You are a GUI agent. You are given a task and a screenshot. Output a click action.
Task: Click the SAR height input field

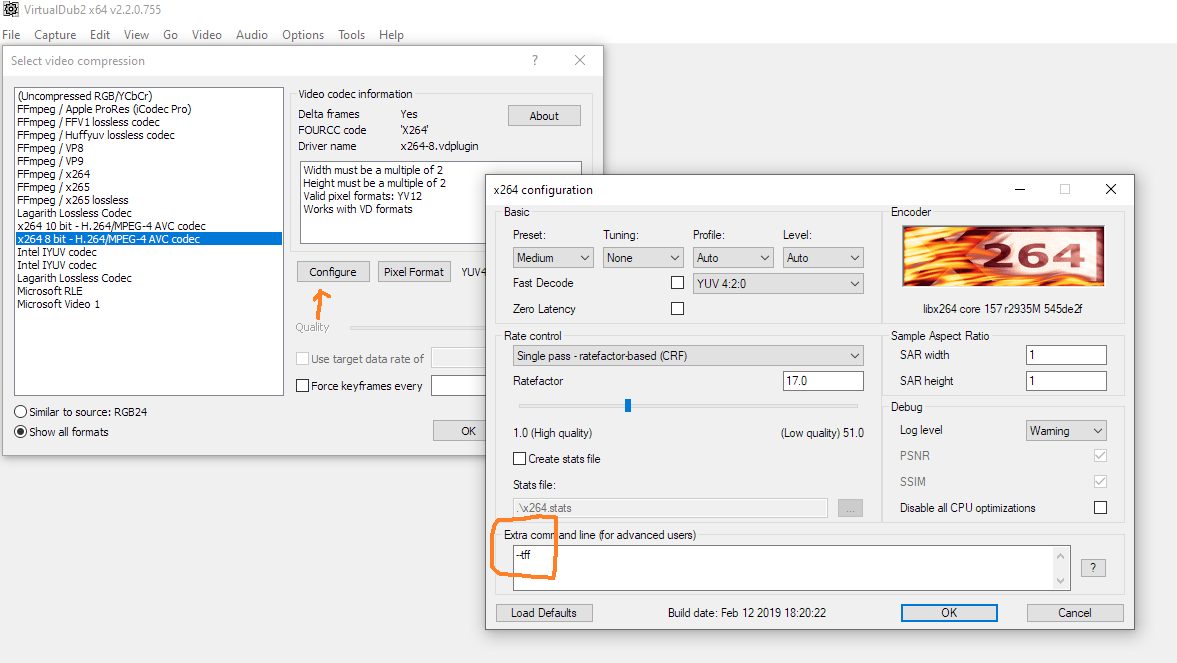[1066, 381]
